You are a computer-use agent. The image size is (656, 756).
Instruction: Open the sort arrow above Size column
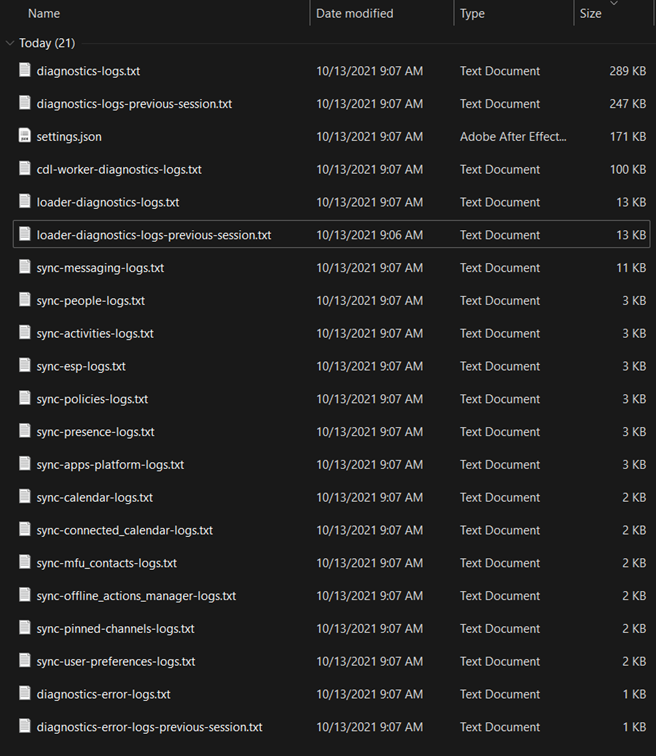pos(614,3)
